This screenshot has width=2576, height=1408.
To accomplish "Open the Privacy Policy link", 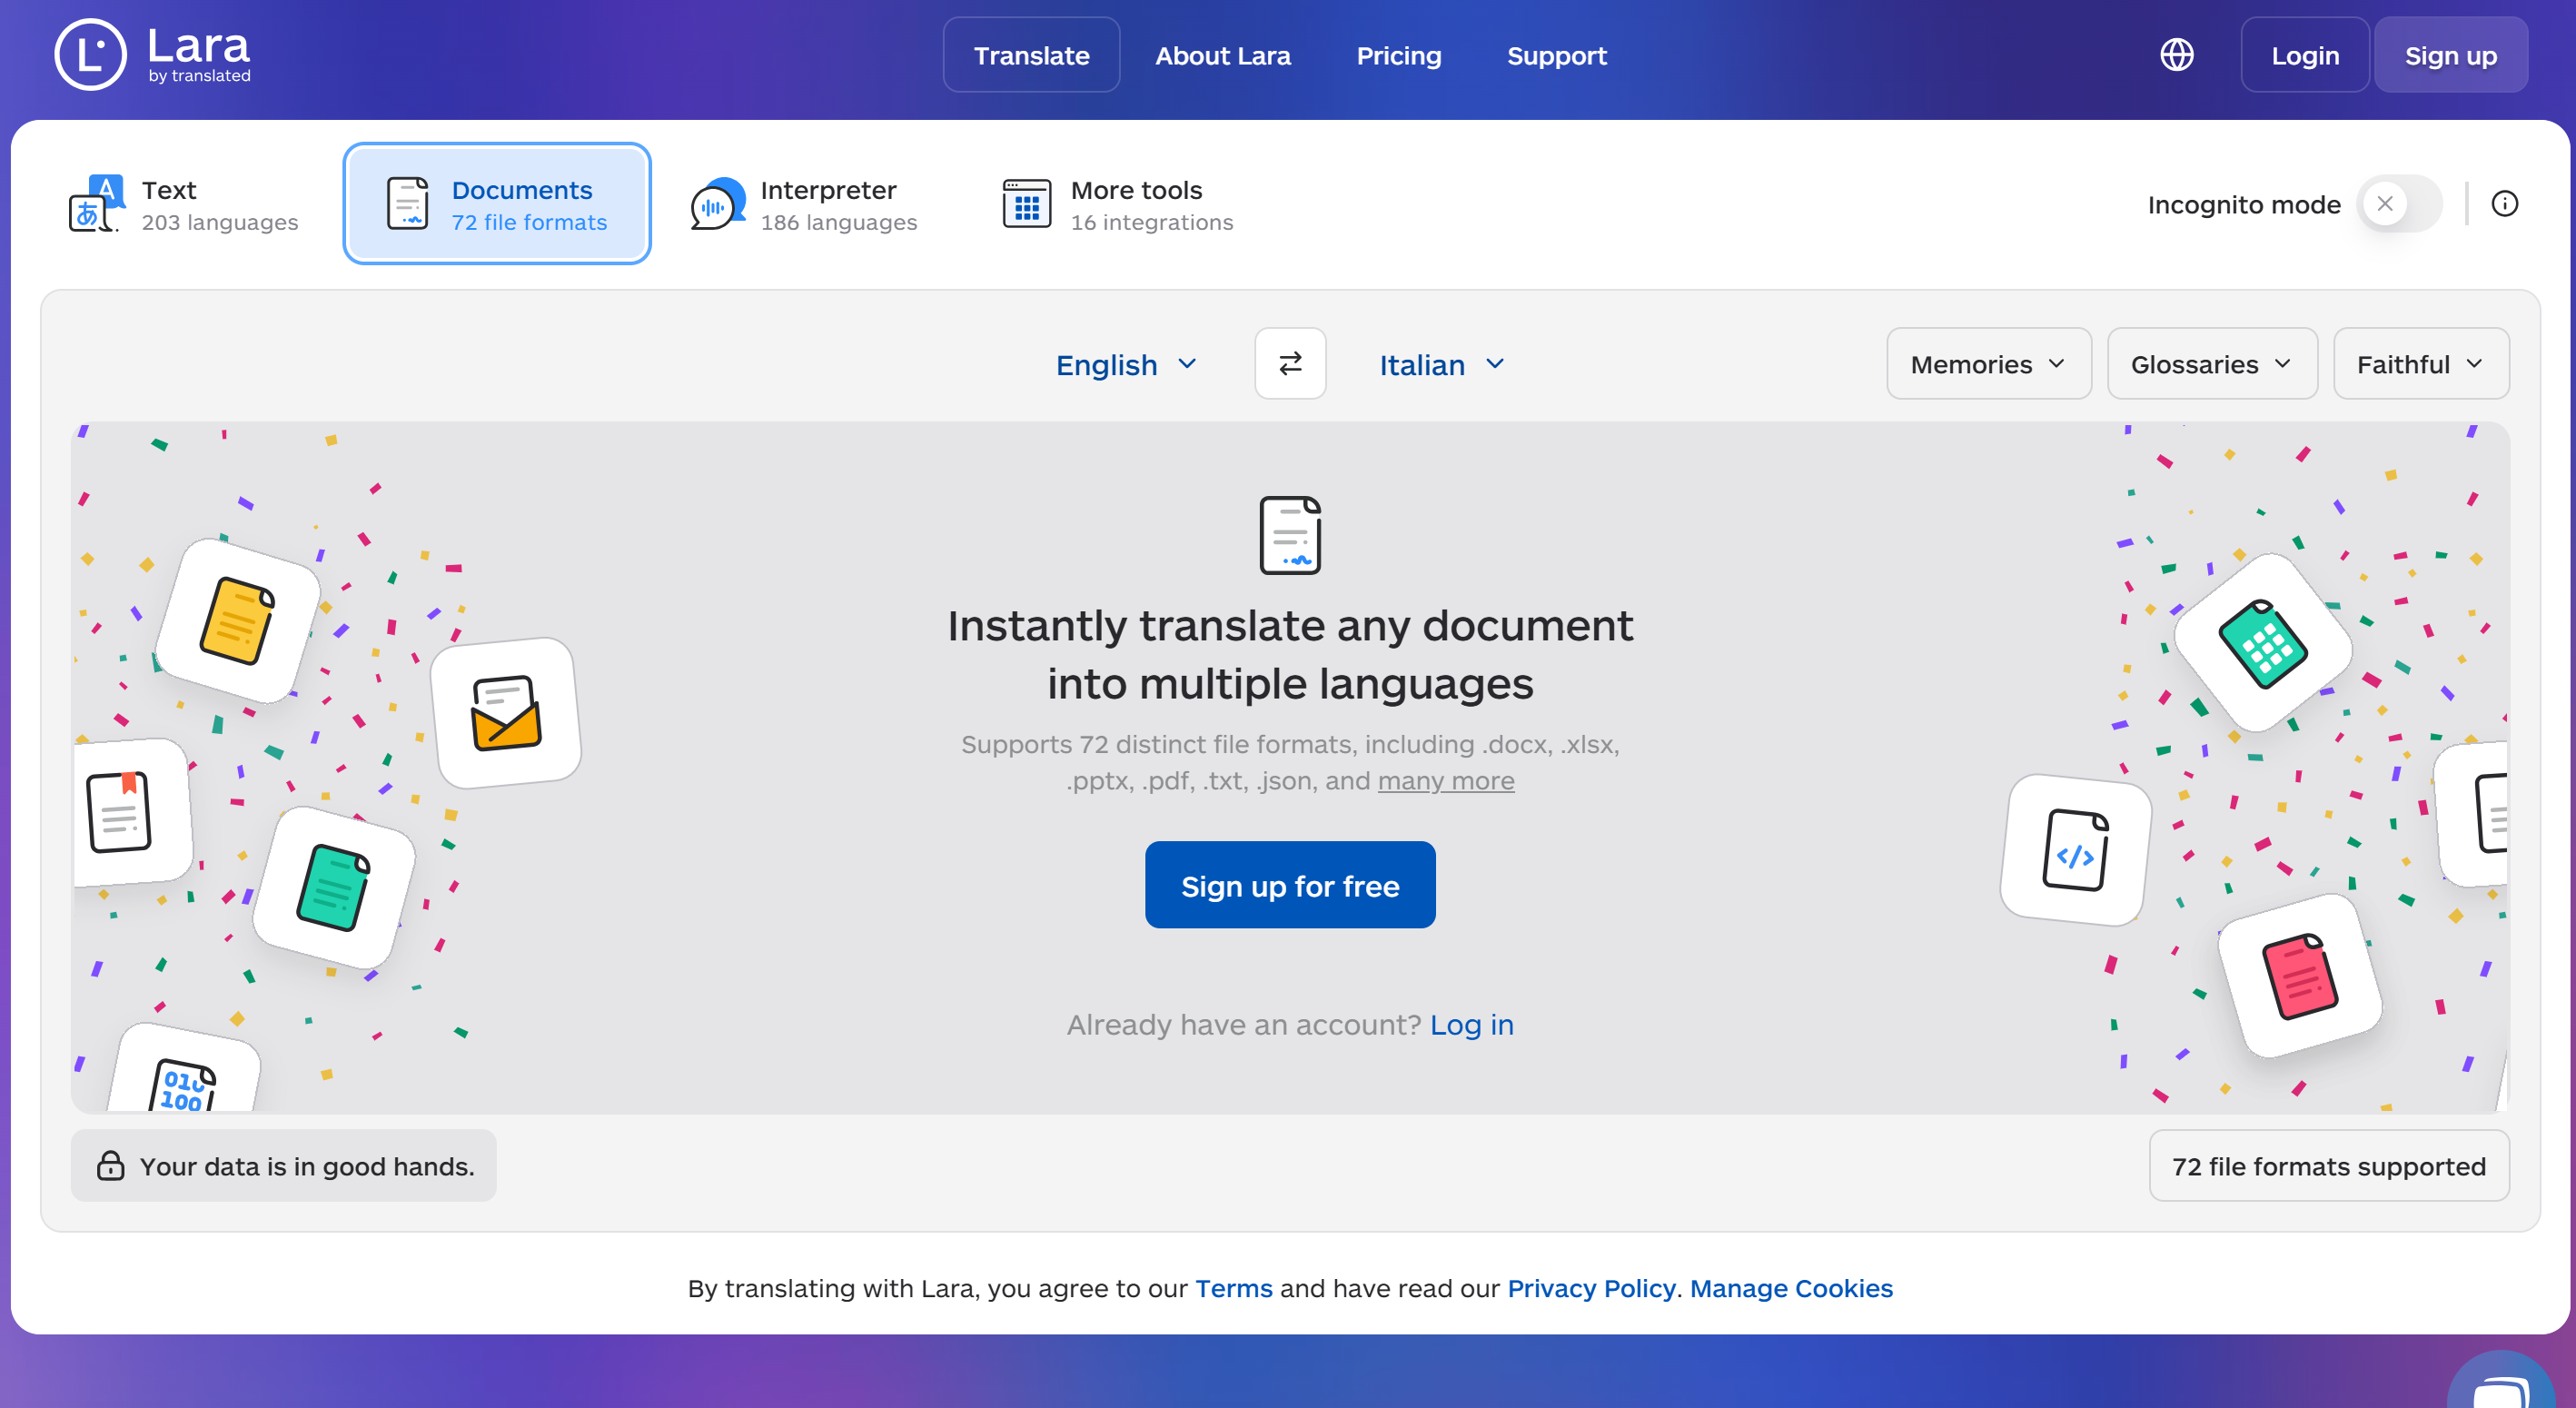I will point(1591,1288).
